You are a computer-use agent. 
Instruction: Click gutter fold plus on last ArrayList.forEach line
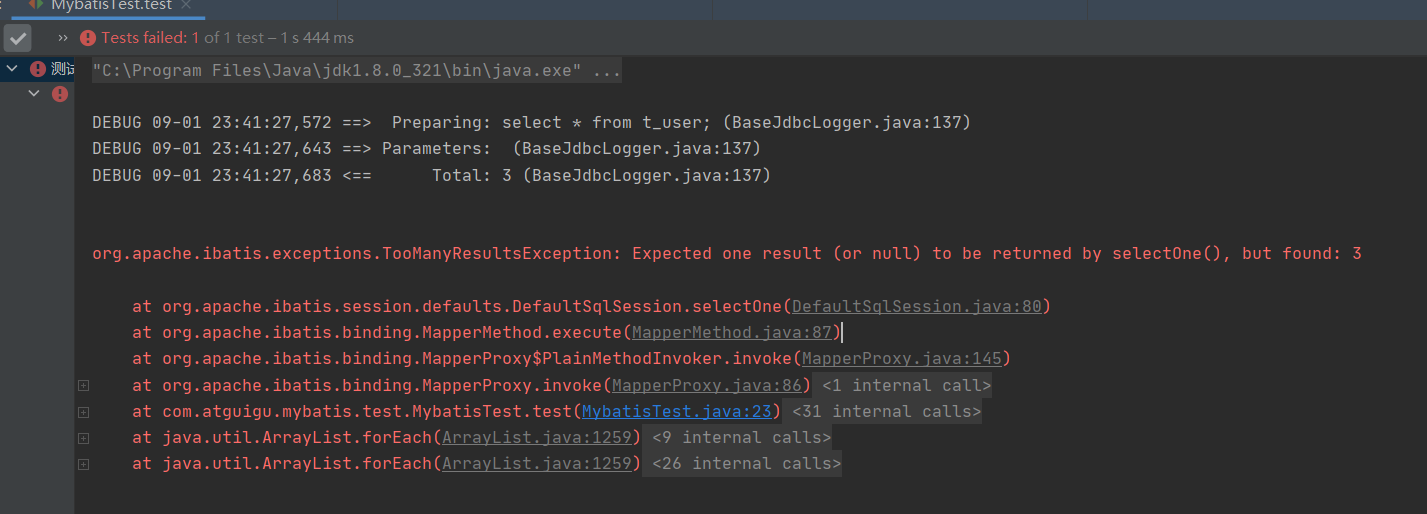click(83, 464)
